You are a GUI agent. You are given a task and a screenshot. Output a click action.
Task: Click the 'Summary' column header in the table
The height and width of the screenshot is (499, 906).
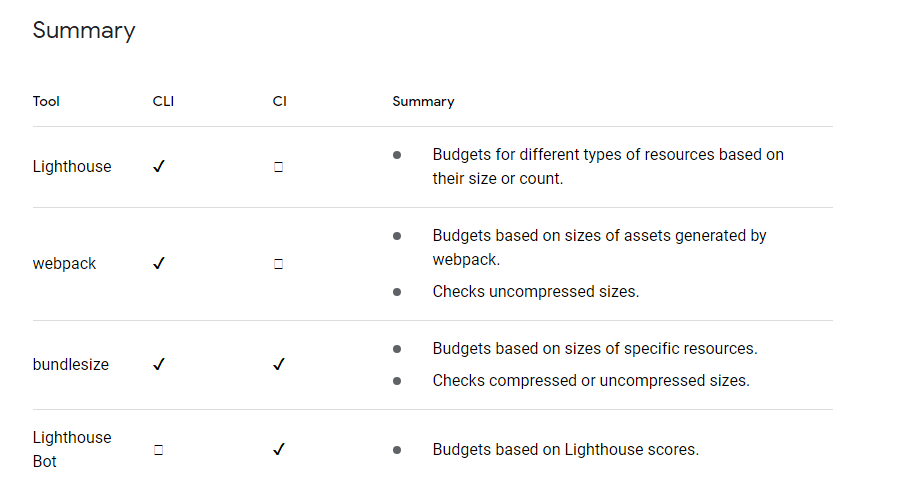[423, 101]
